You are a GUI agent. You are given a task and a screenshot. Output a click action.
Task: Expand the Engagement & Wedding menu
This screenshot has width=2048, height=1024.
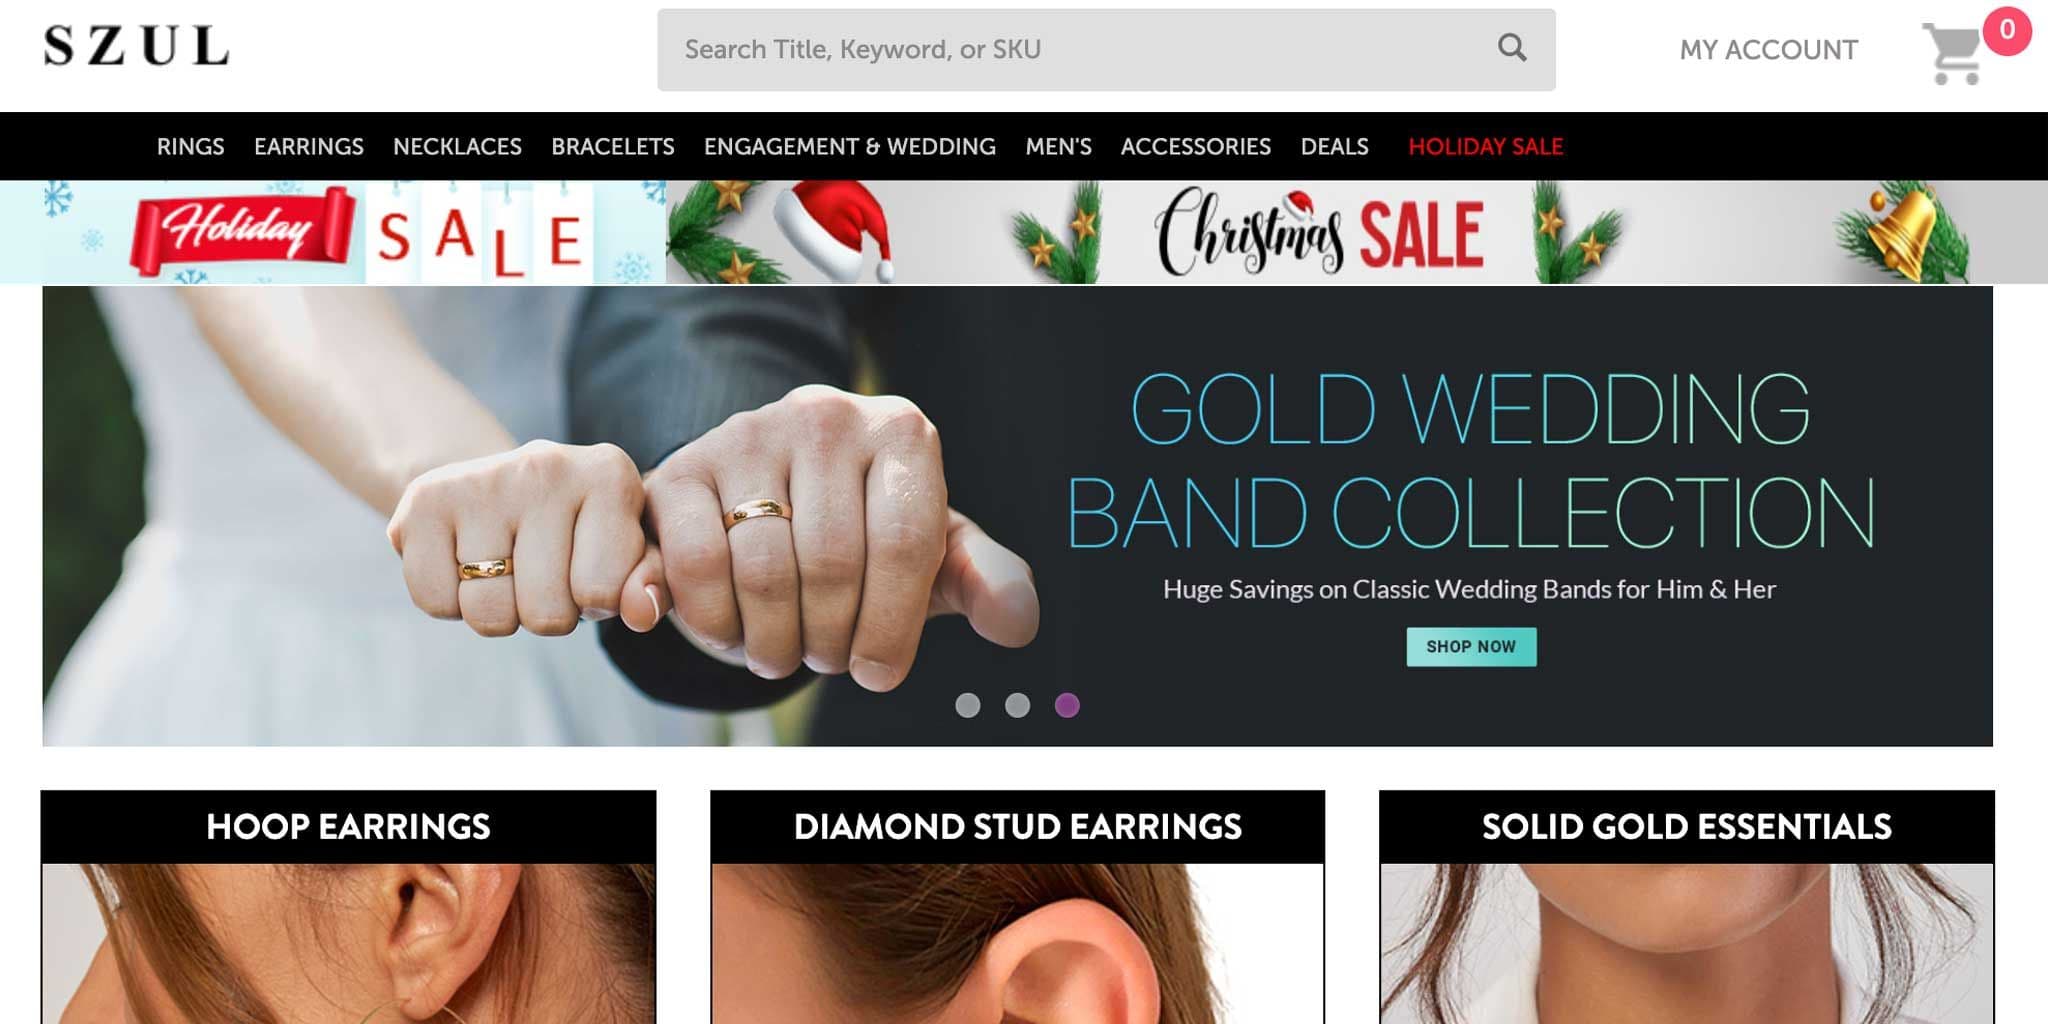point(849,147)
